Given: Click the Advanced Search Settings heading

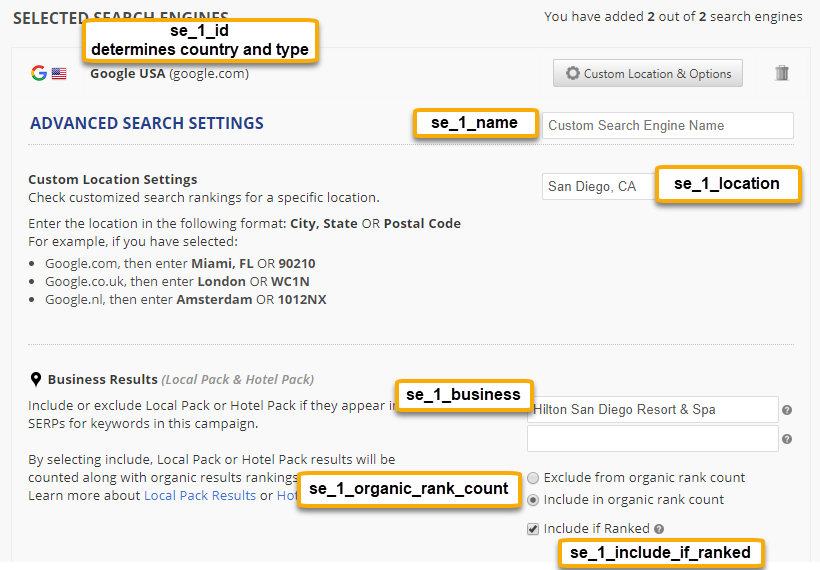Looking at the screenshot, I should tap(147, 124).
